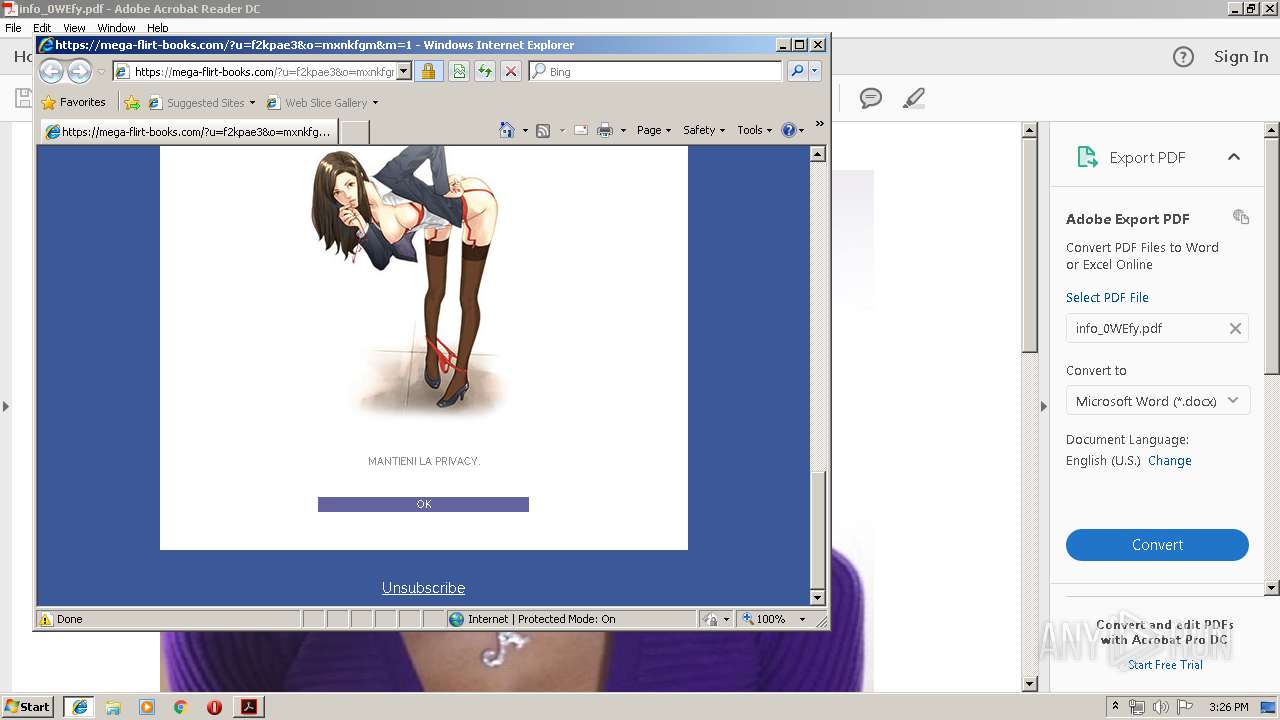Click the Read Mail icon in IE toolbar

point(580,130)
